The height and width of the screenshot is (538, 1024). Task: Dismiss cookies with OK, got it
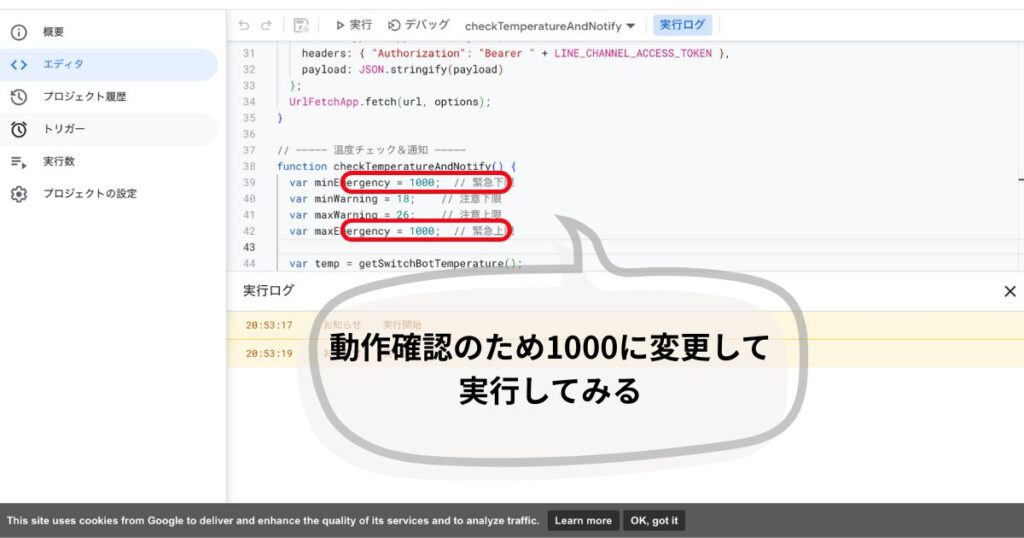click(654, 520)
